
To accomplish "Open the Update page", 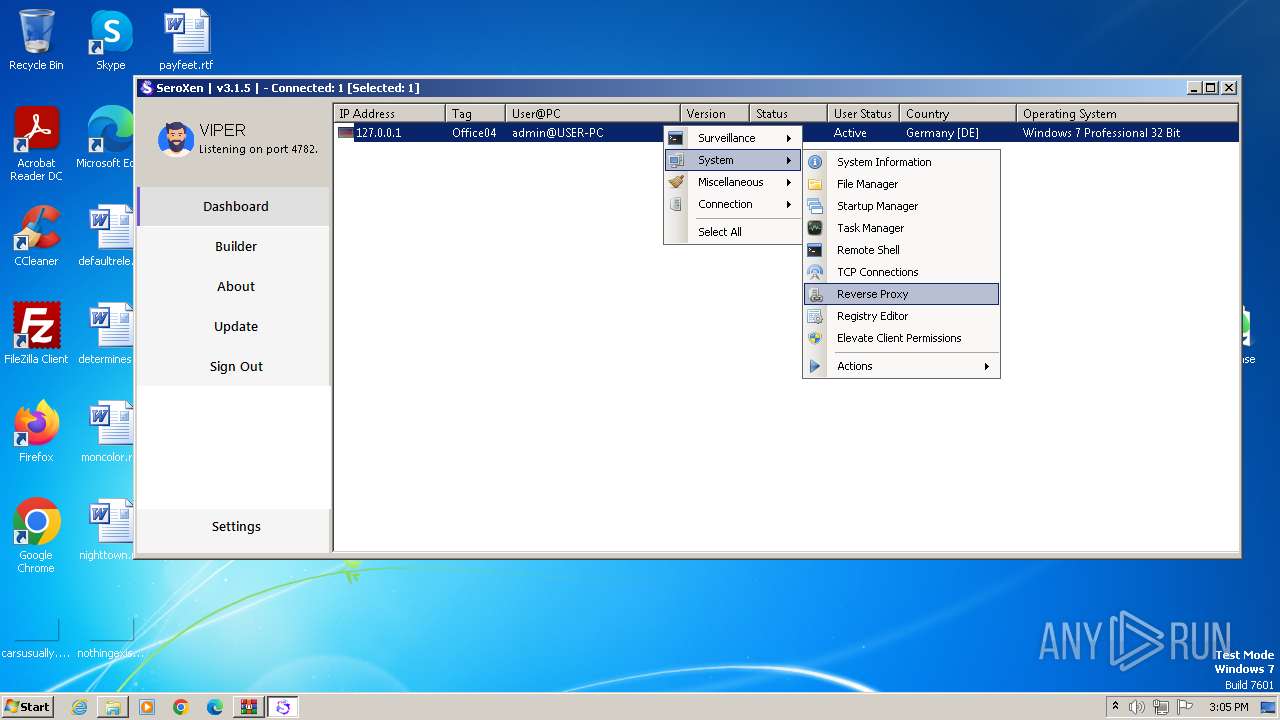I will click(x=235, y=326).
